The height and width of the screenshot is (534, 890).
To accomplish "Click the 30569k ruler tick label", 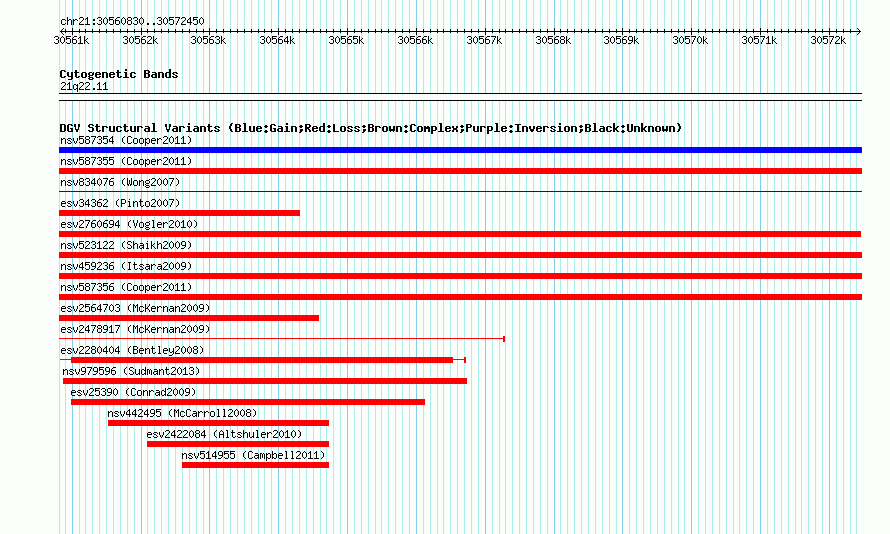I will click(x=622, y=40).
